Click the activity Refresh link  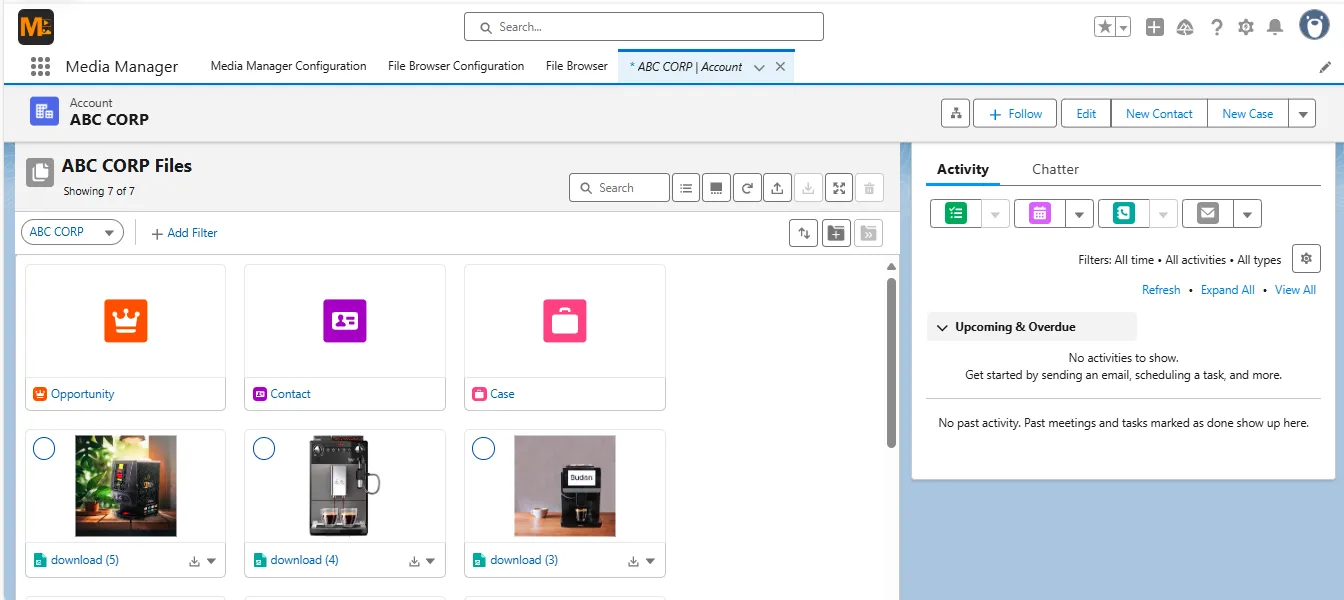tap(1161, 289)
